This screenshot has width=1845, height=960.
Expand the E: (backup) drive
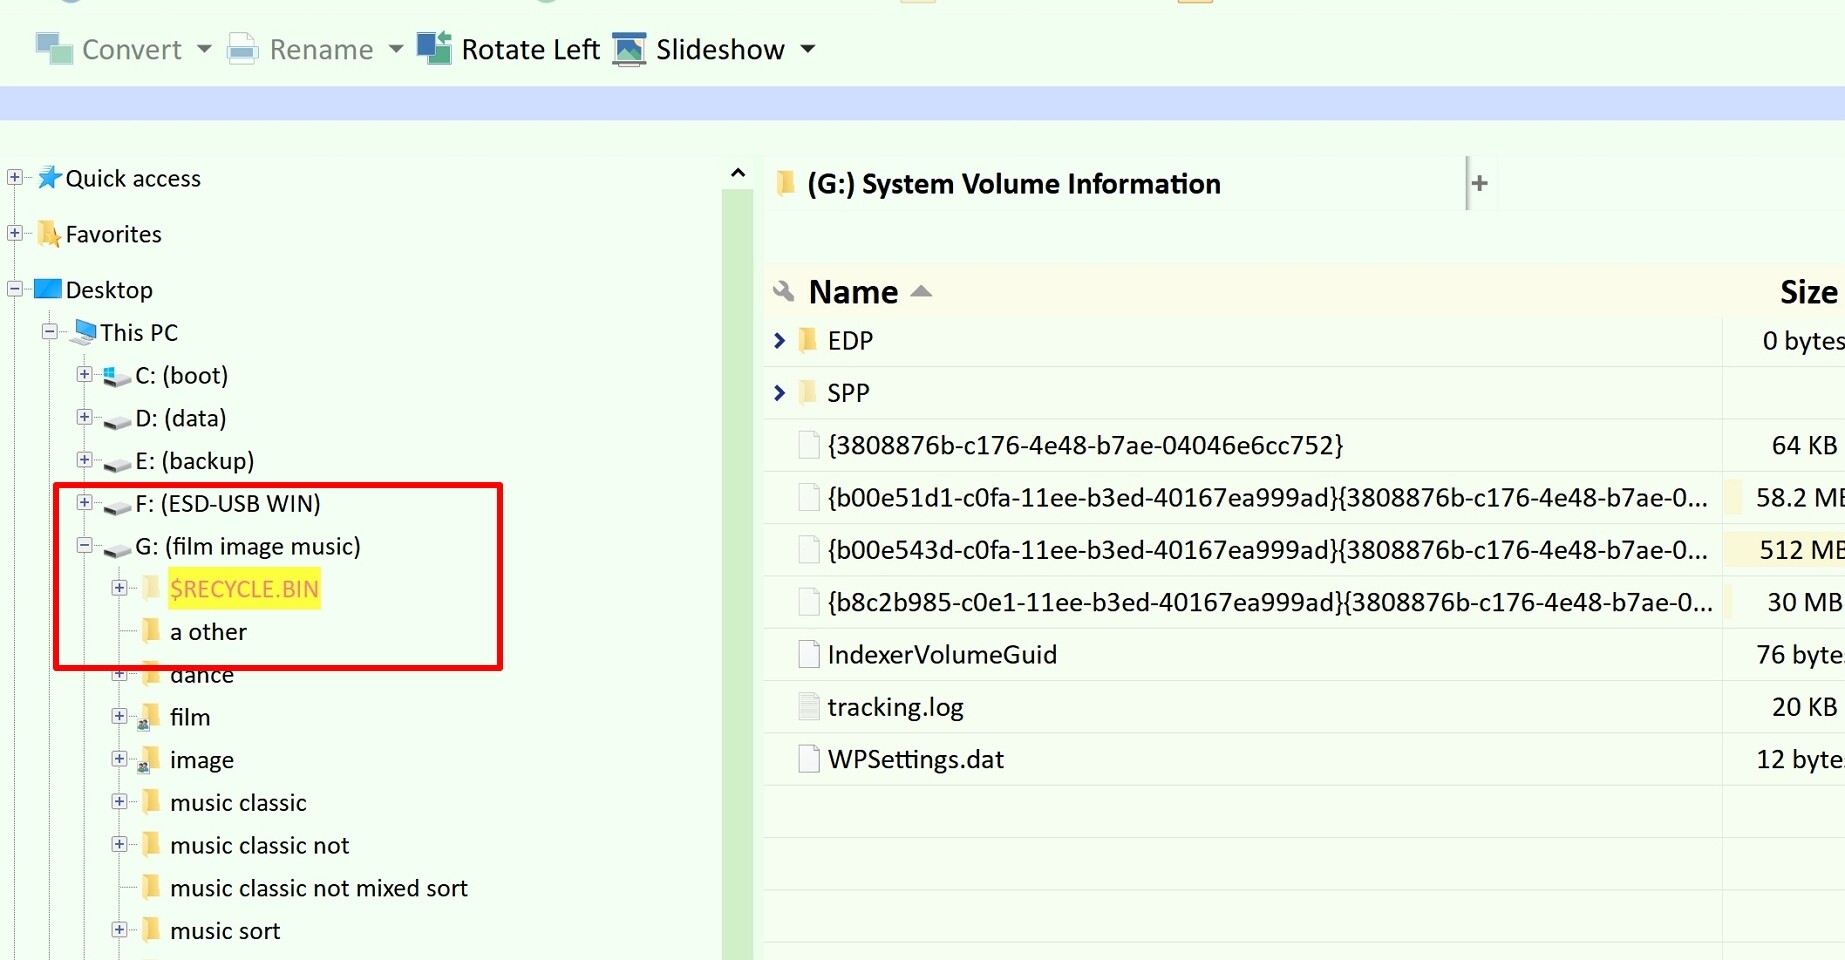[x=84, y=460]
